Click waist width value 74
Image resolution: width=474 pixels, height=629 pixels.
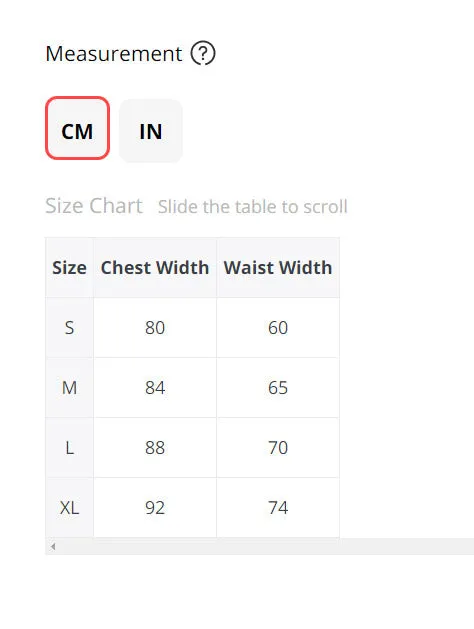click(x=278, y=508)
